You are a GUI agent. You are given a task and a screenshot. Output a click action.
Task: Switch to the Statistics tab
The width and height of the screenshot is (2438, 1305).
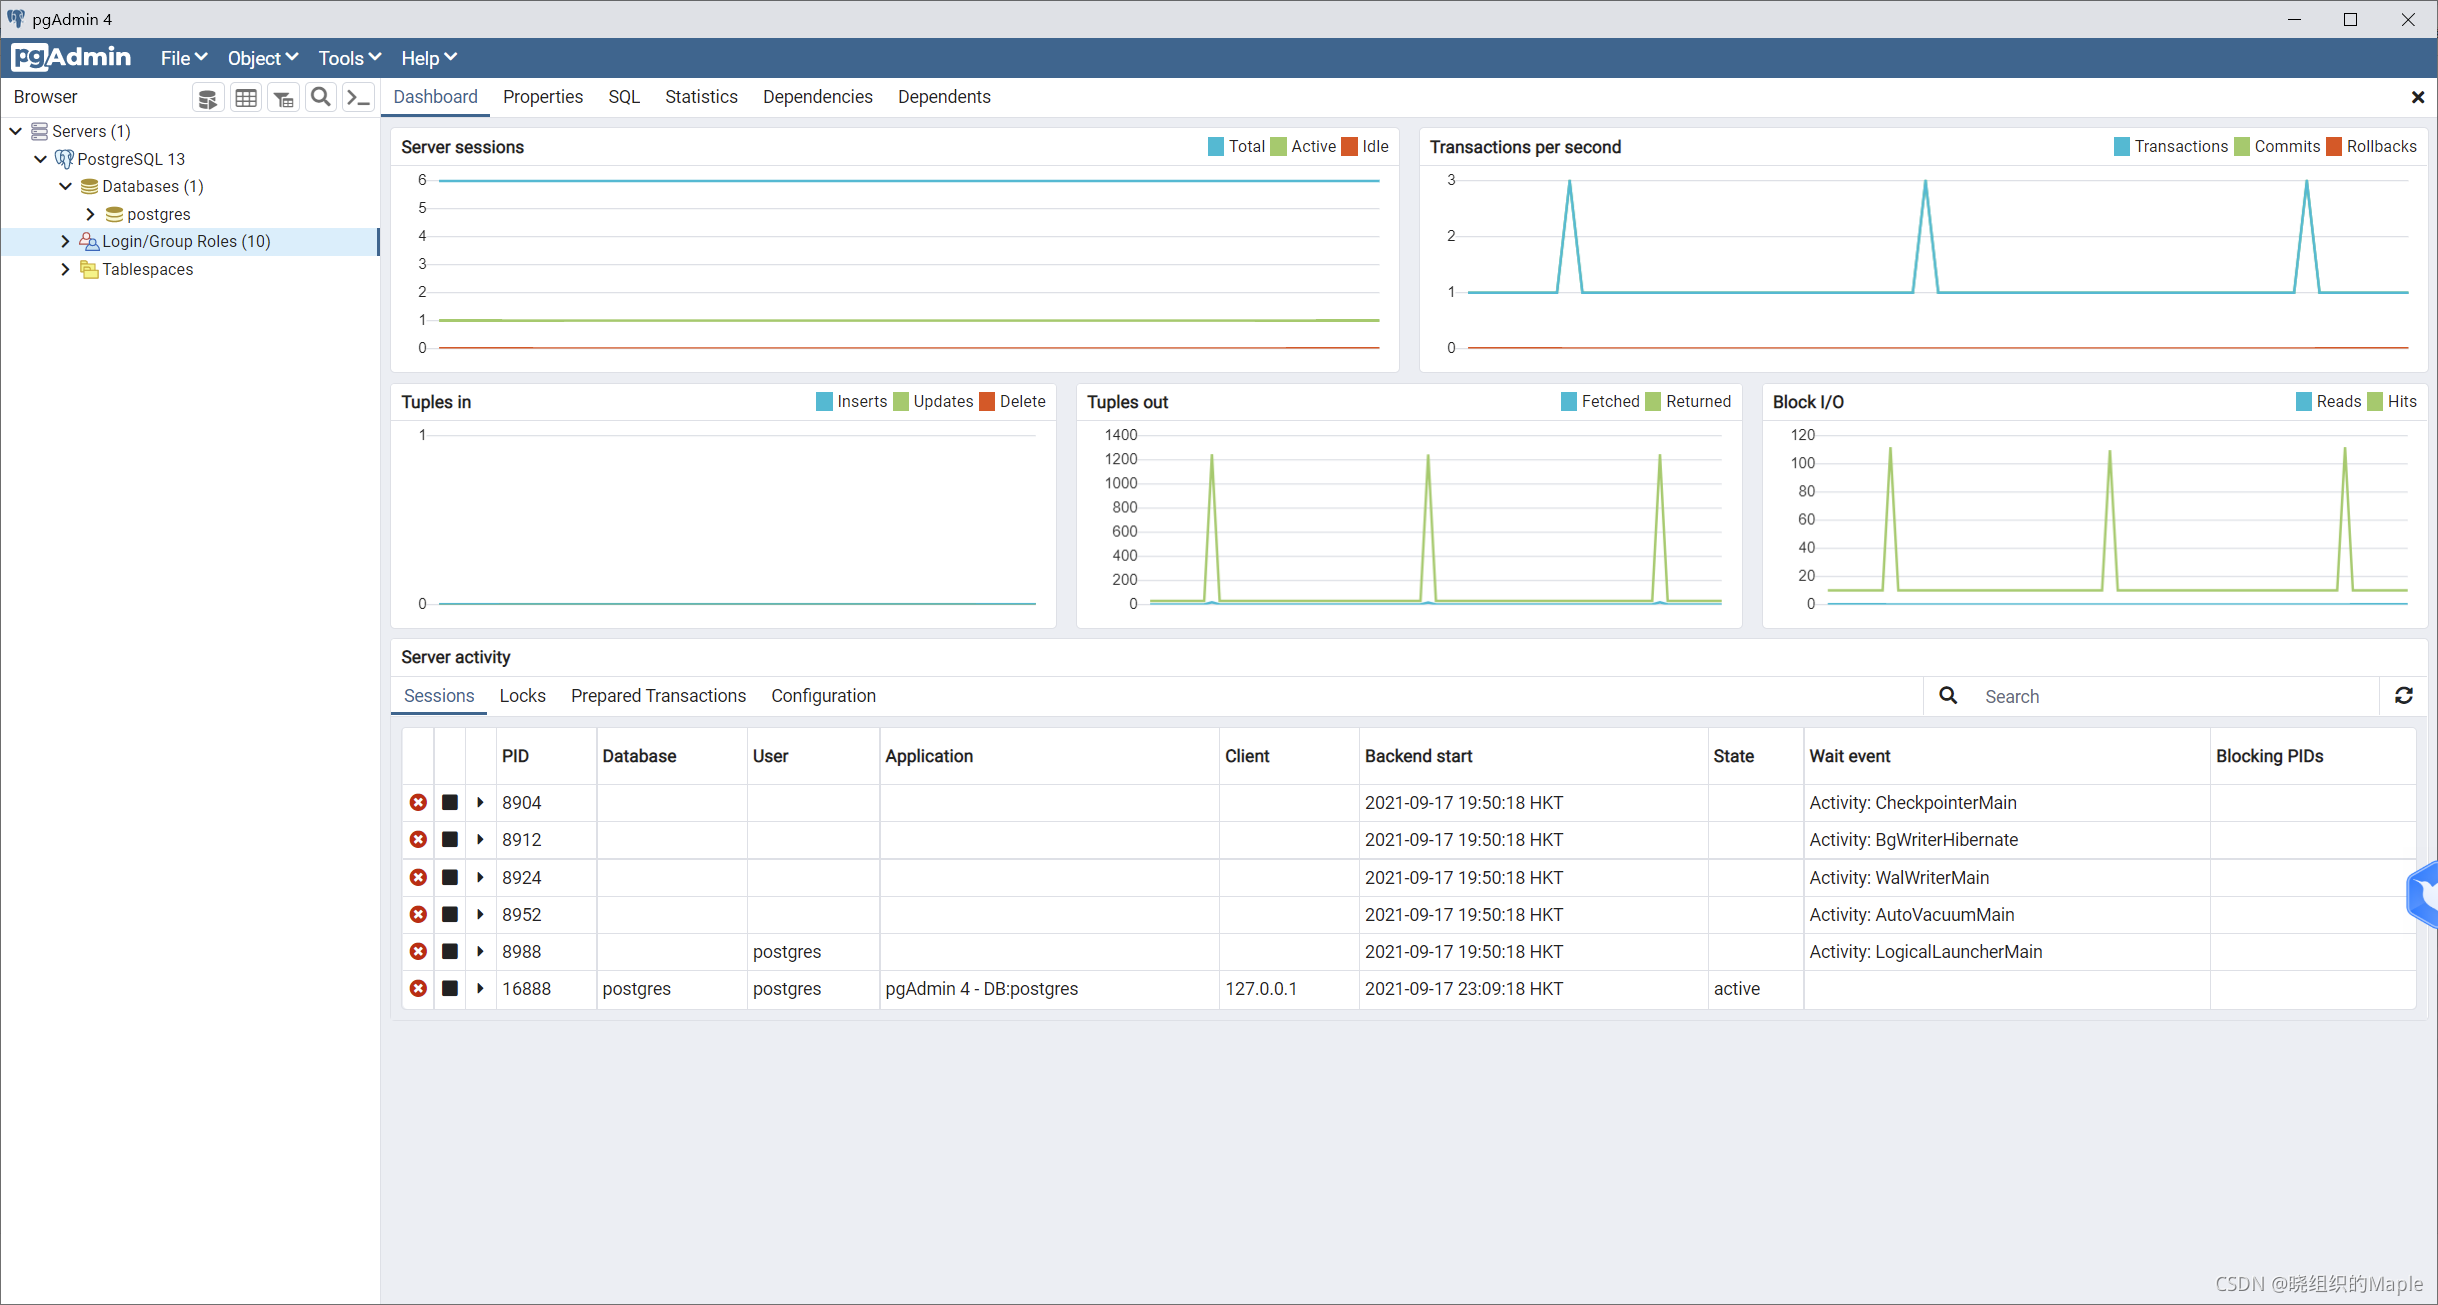(x=700, y=97)
